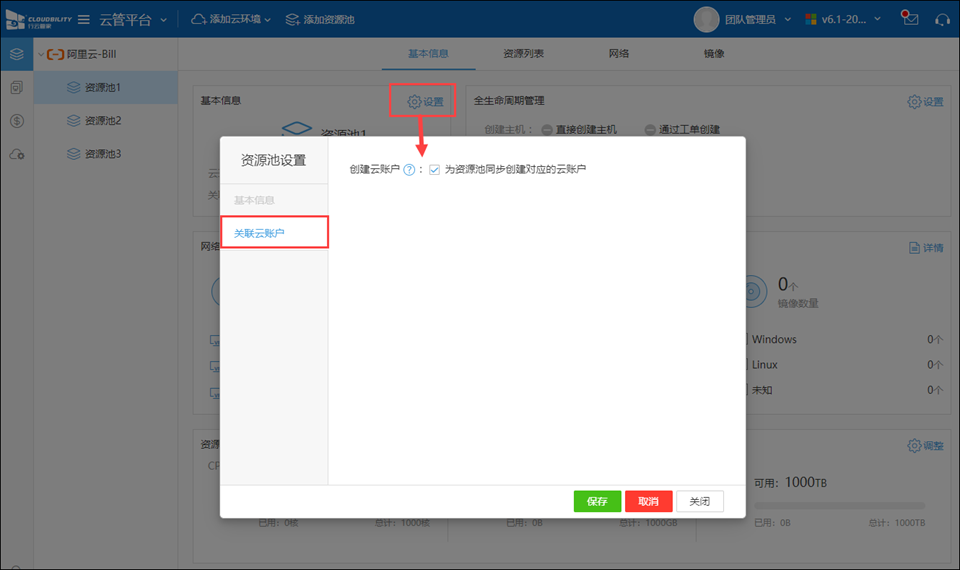
Task: Click the storage usage progress bar
Action: point(839,506)
